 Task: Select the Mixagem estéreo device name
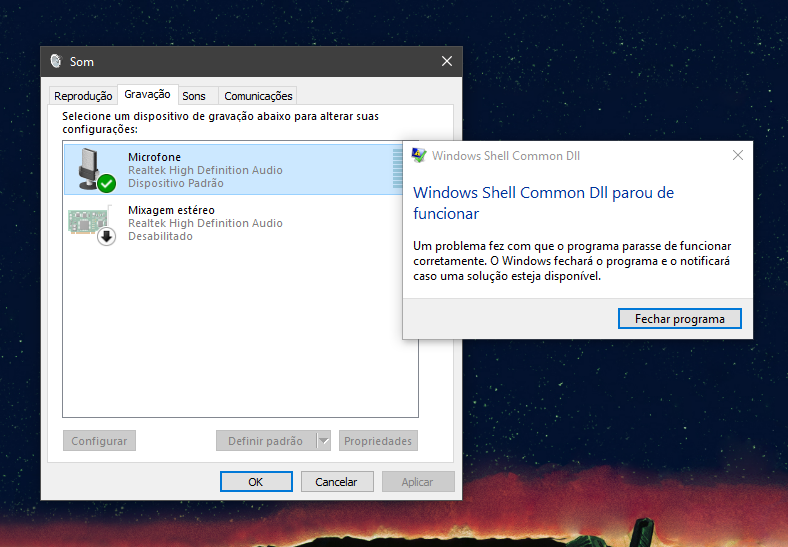point(171,210)
